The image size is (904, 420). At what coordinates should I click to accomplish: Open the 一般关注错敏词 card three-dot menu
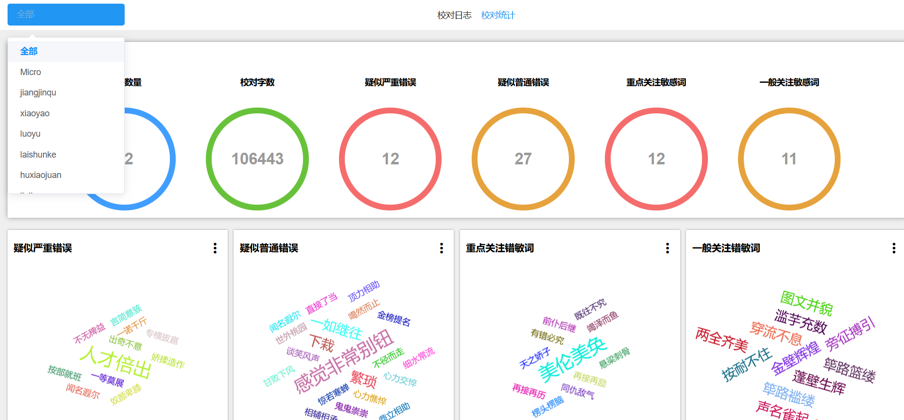click(893, 248)
